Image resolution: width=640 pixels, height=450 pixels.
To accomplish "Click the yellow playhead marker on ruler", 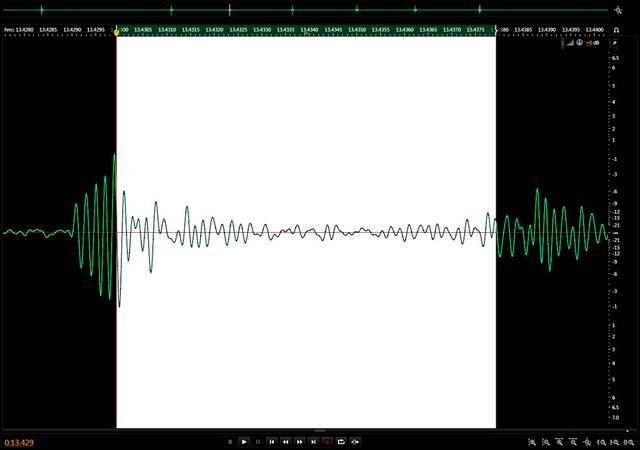I will [x=117, y=31].
